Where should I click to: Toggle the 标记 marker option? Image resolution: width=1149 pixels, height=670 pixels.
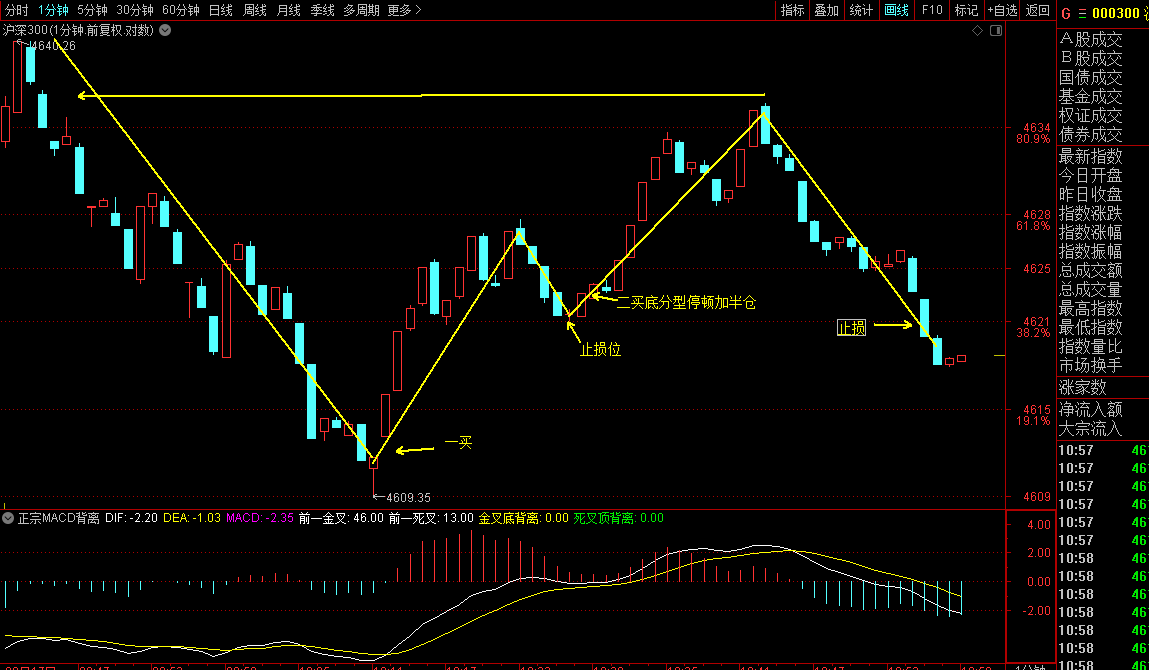[966, 10]
